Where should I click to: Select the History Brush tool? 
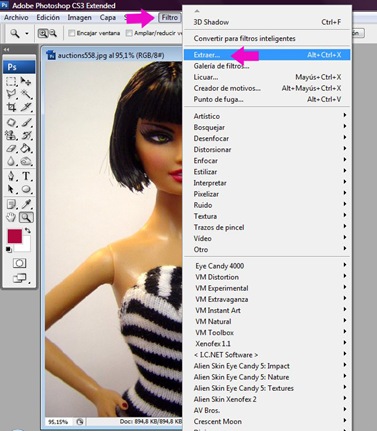pos(26,135)
